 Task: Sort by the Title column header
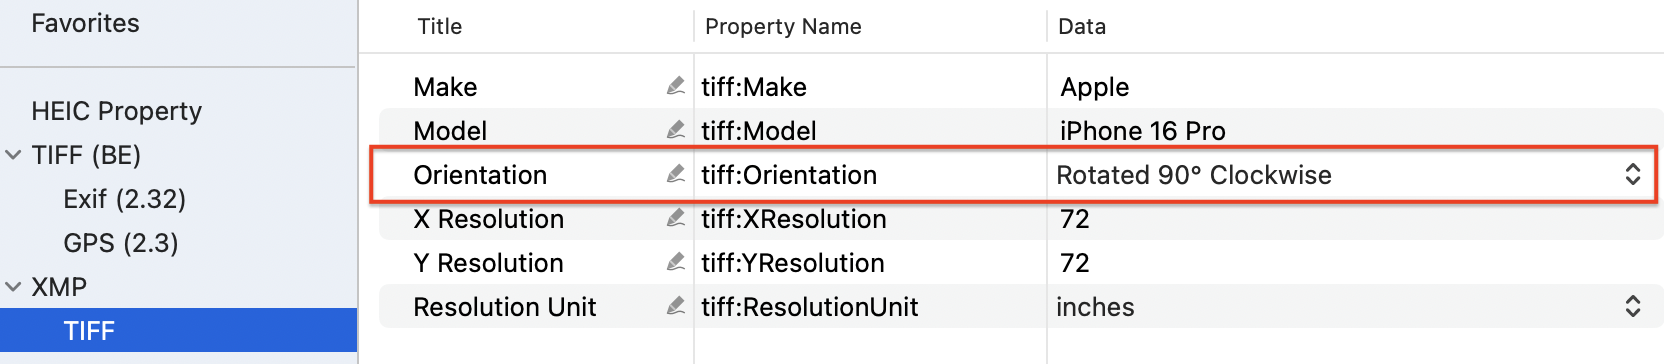click(439, 26)
